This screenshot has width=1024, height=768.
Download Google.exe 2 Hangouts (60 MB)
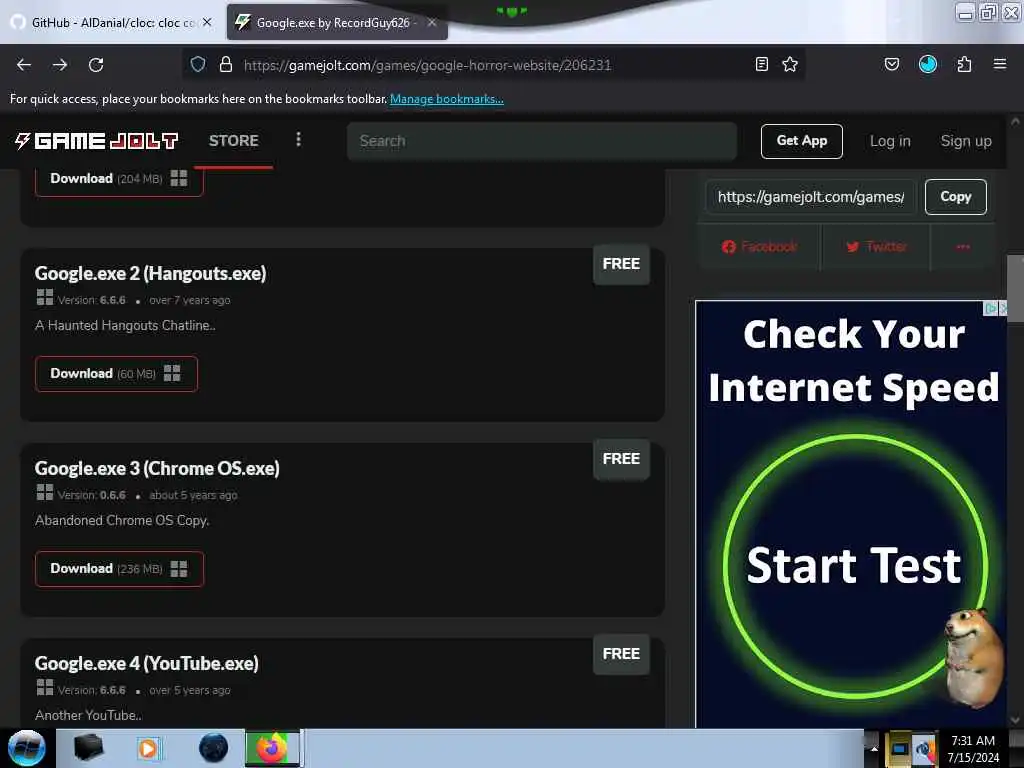click(x=116, y=374)
